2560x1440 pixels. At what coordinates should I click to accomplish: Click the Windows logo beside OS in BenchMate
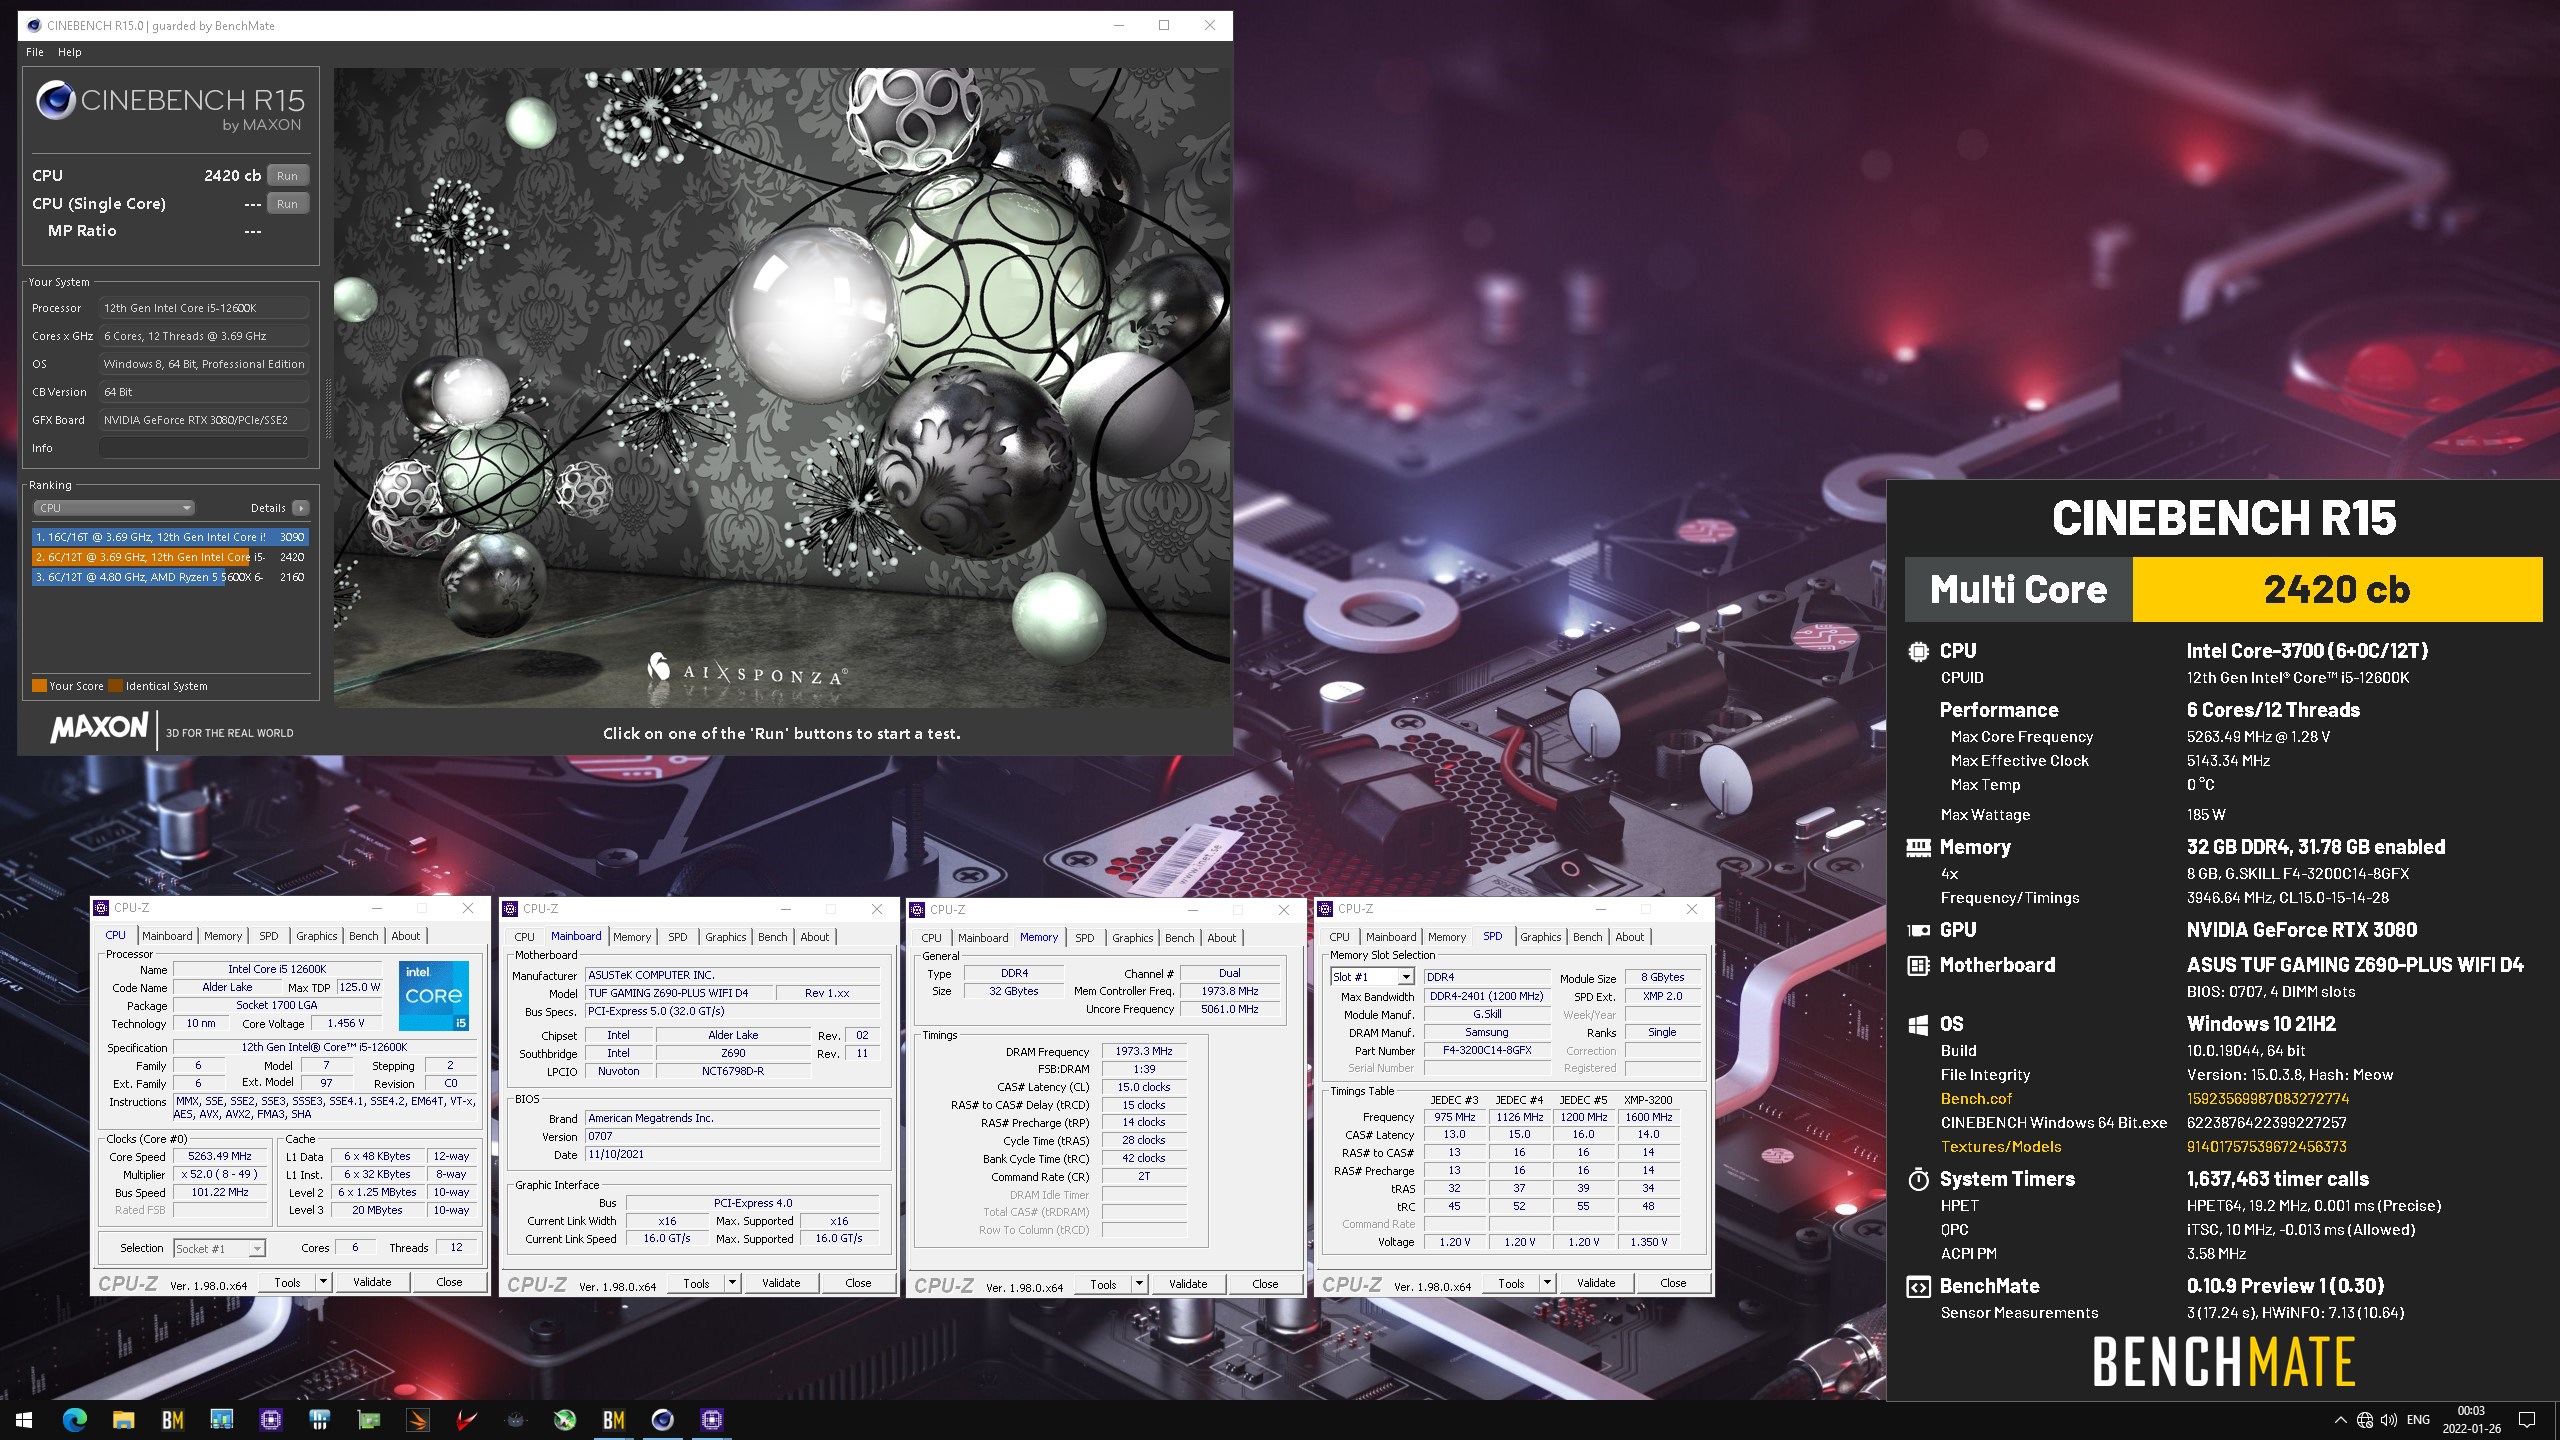pyautogui.click(x=1918, y=1024)
